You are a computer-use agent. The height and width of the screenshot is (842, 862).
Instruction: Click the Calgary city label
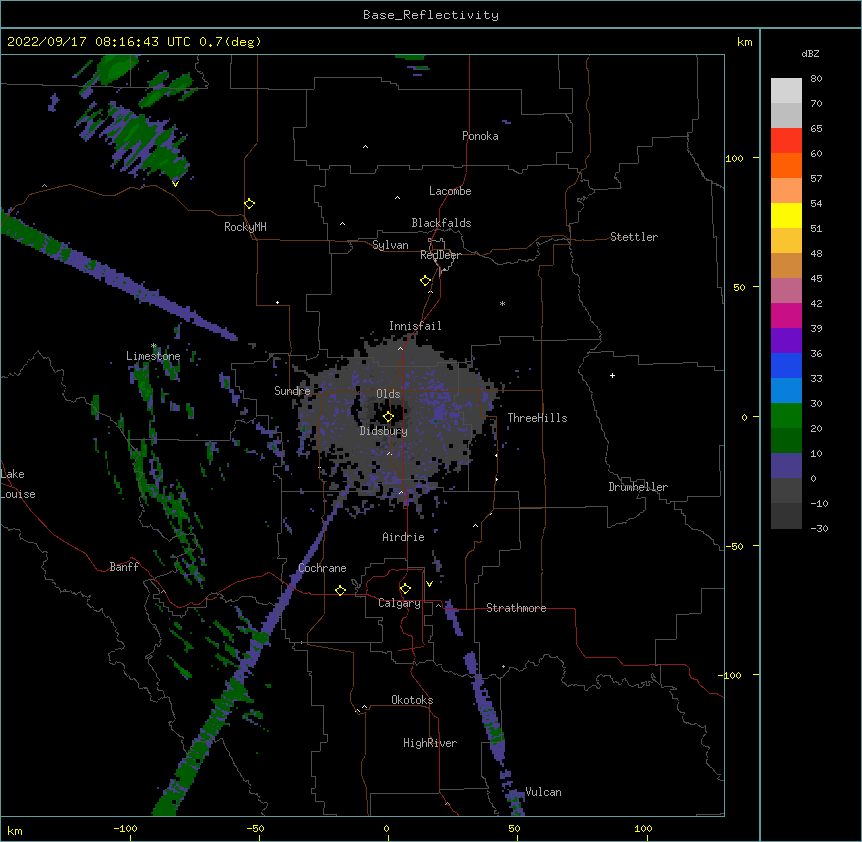[399, 603]
